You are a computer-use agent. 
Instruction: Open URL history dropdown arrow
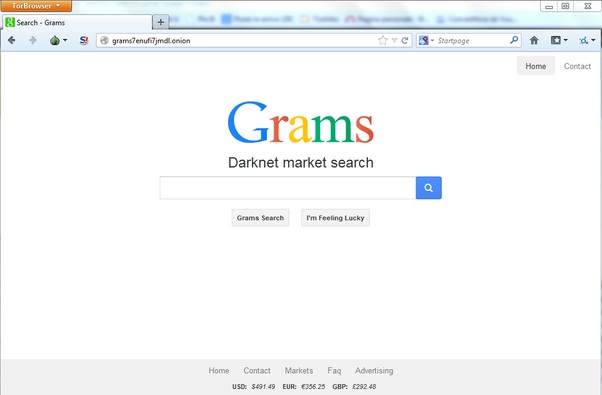pos(394,40)
